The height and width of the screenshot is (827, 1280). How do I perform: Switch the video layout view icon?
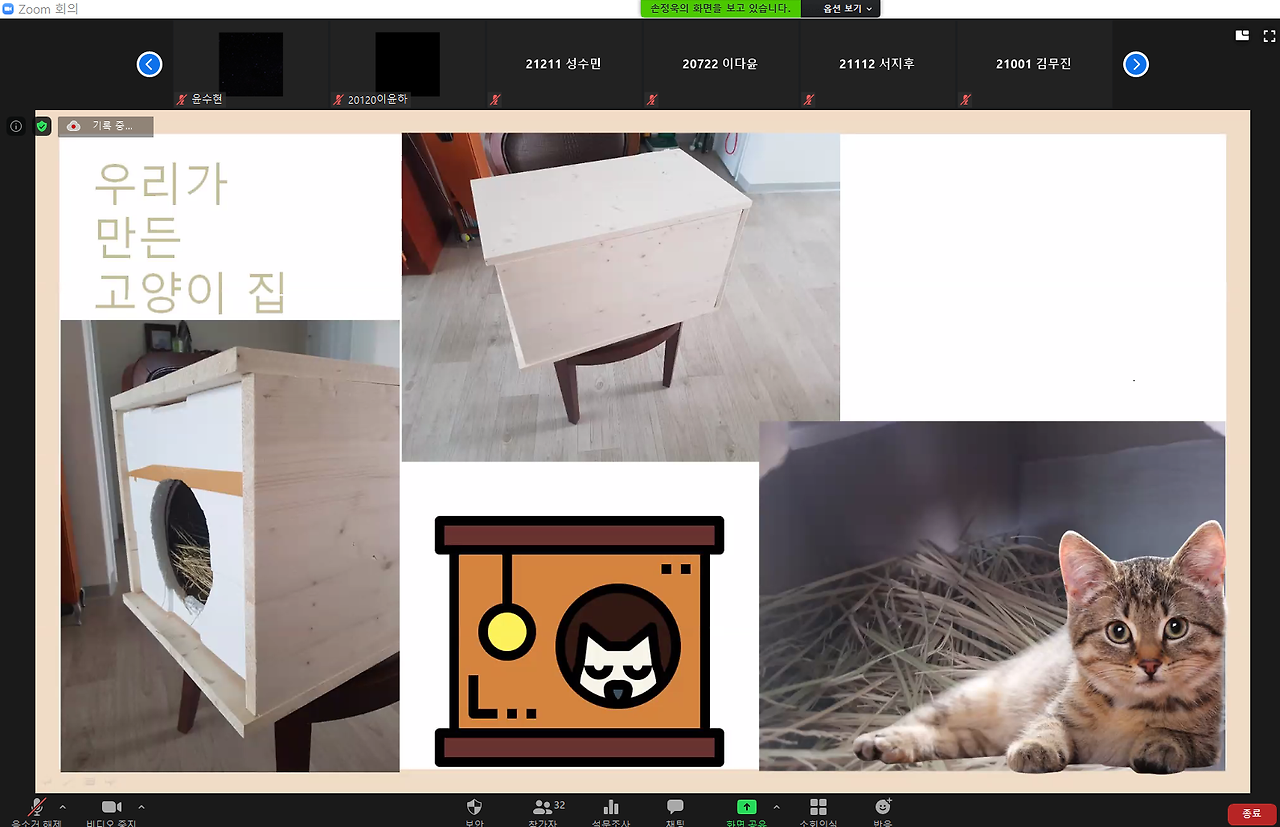(1242, 35)
